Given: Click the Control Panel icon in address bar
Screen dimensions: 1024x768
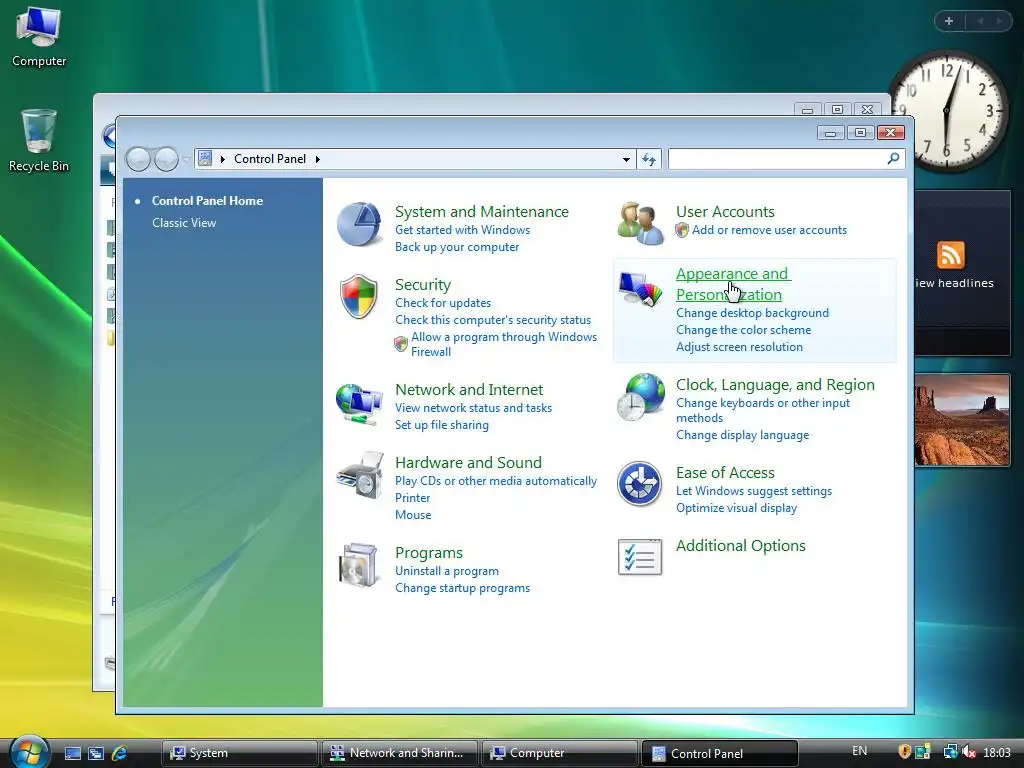Looking at the screenshot, I should pyautogui.click(x=205, y=159).
